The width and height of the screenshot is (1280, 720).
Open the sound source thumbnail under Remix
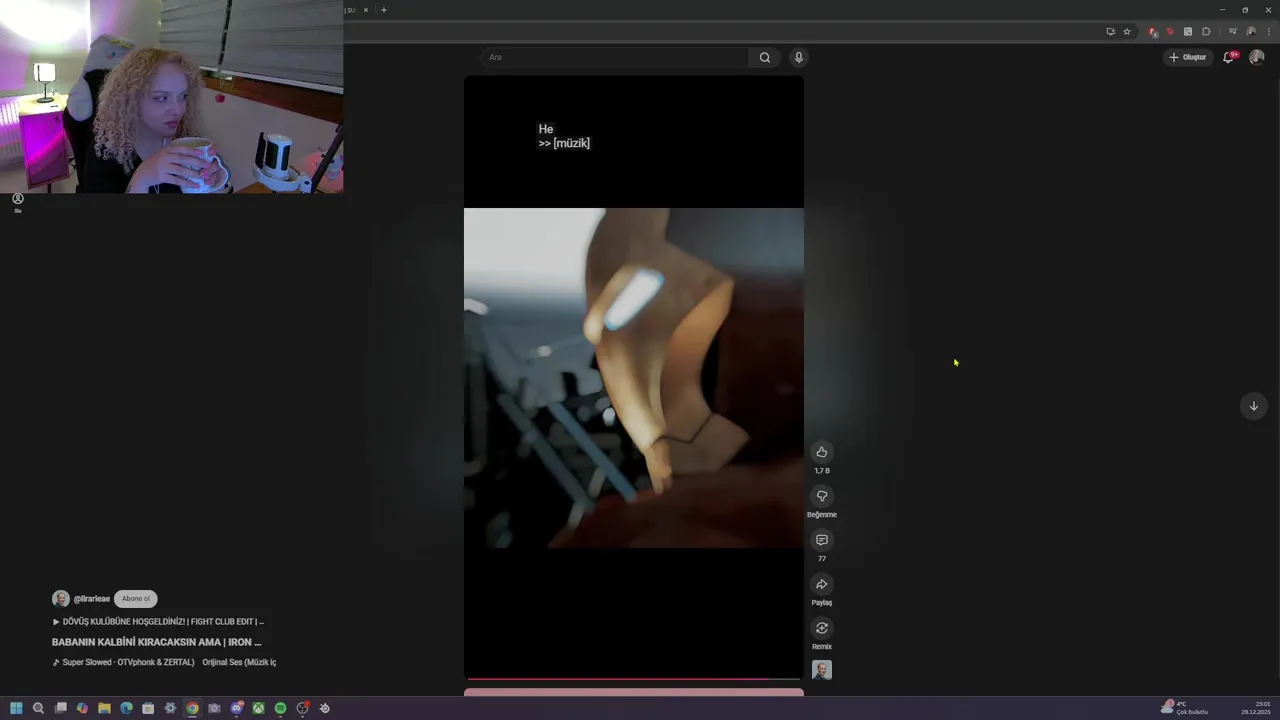pyautogui.click(x=822, y=670)
